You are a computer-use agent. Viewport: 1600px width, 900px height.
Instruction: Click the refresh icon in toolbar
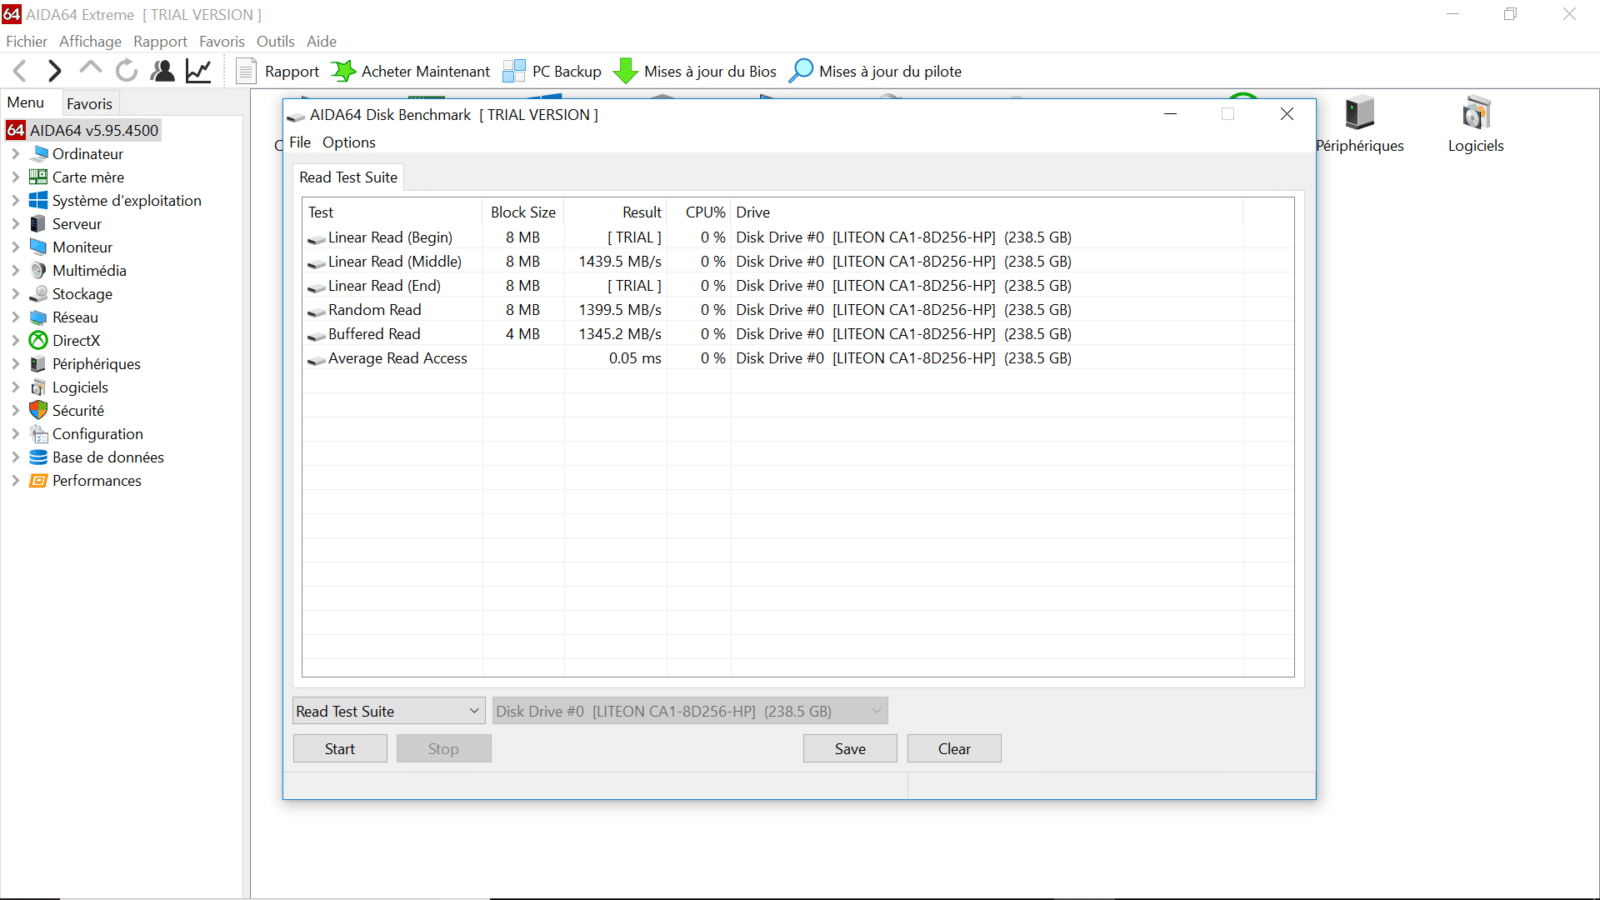[x=126, y=71]
